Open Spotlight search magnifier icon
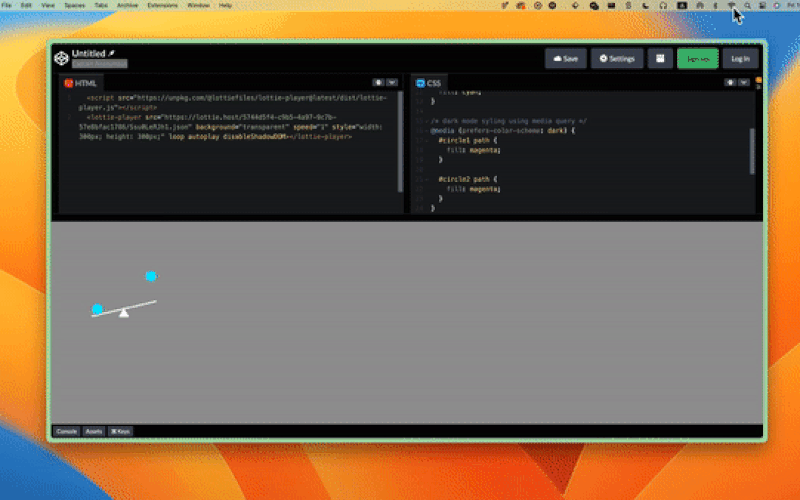 [x=747, y=5]
